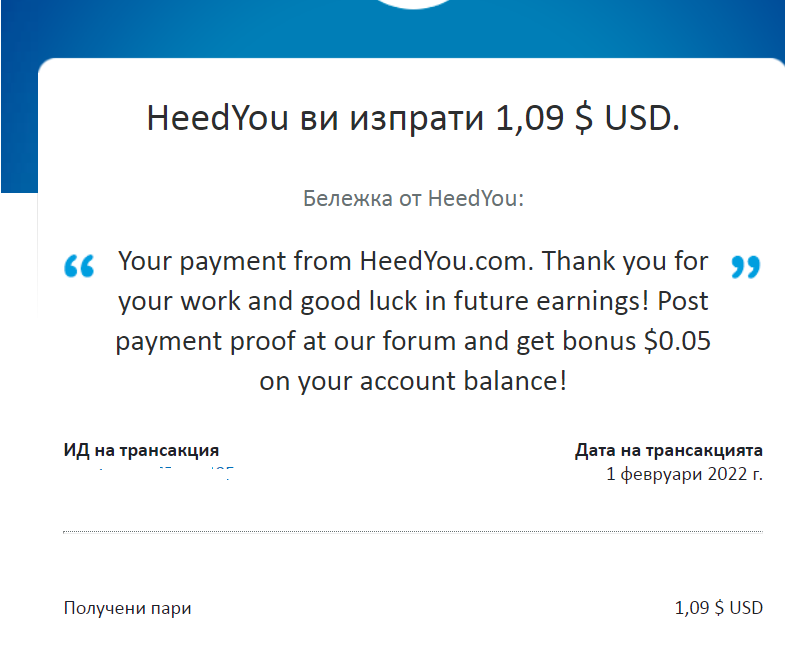Screen dimensions: 785x650
Task: Select the $0.05 bonus text in note
Action: pyautogui.click(x=677, y=341)
